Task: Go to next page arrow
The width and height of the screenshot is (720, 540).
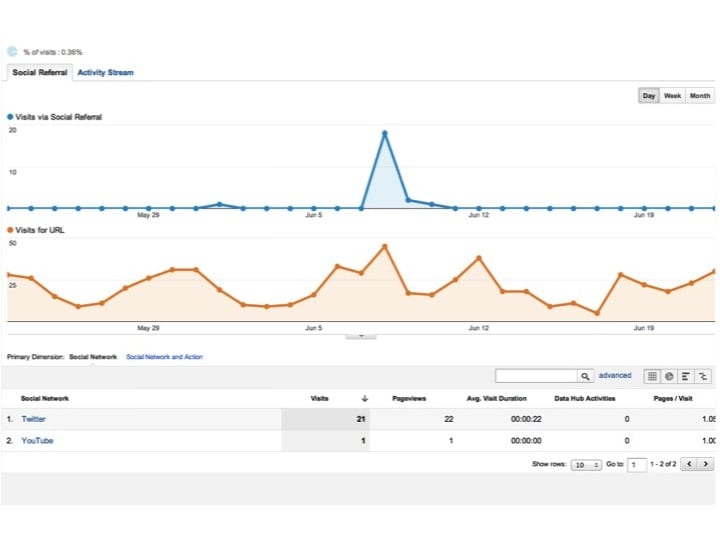Action: pyautogui.click(x=706, y=464)
